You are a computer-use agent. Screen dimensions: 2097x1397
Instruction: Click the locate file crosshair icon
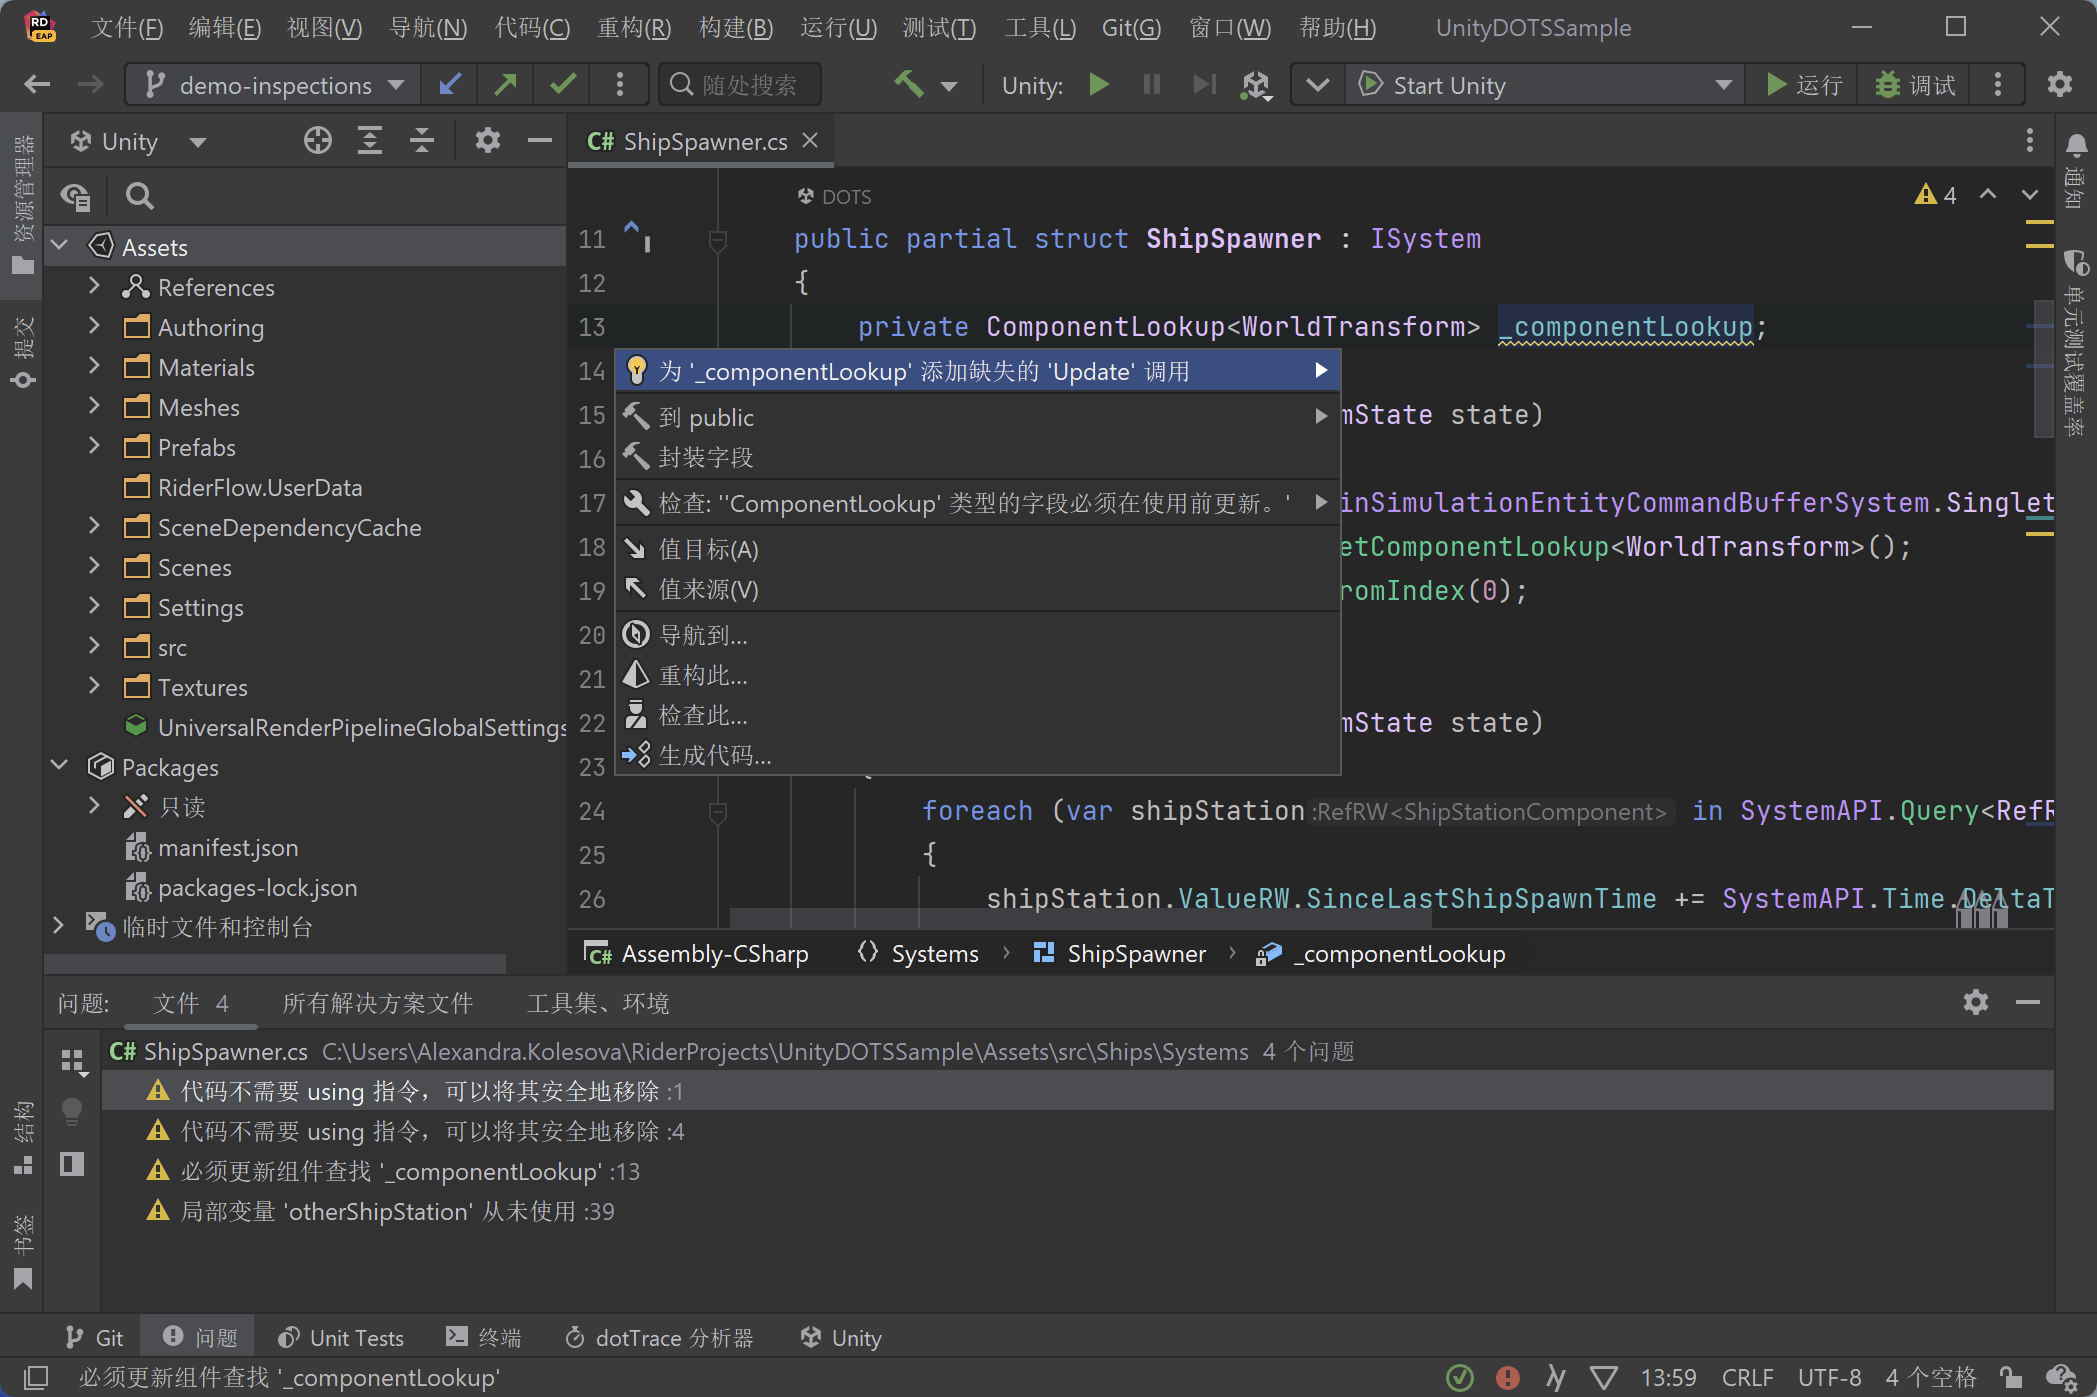pyautogui.click(x=317, y=141)
